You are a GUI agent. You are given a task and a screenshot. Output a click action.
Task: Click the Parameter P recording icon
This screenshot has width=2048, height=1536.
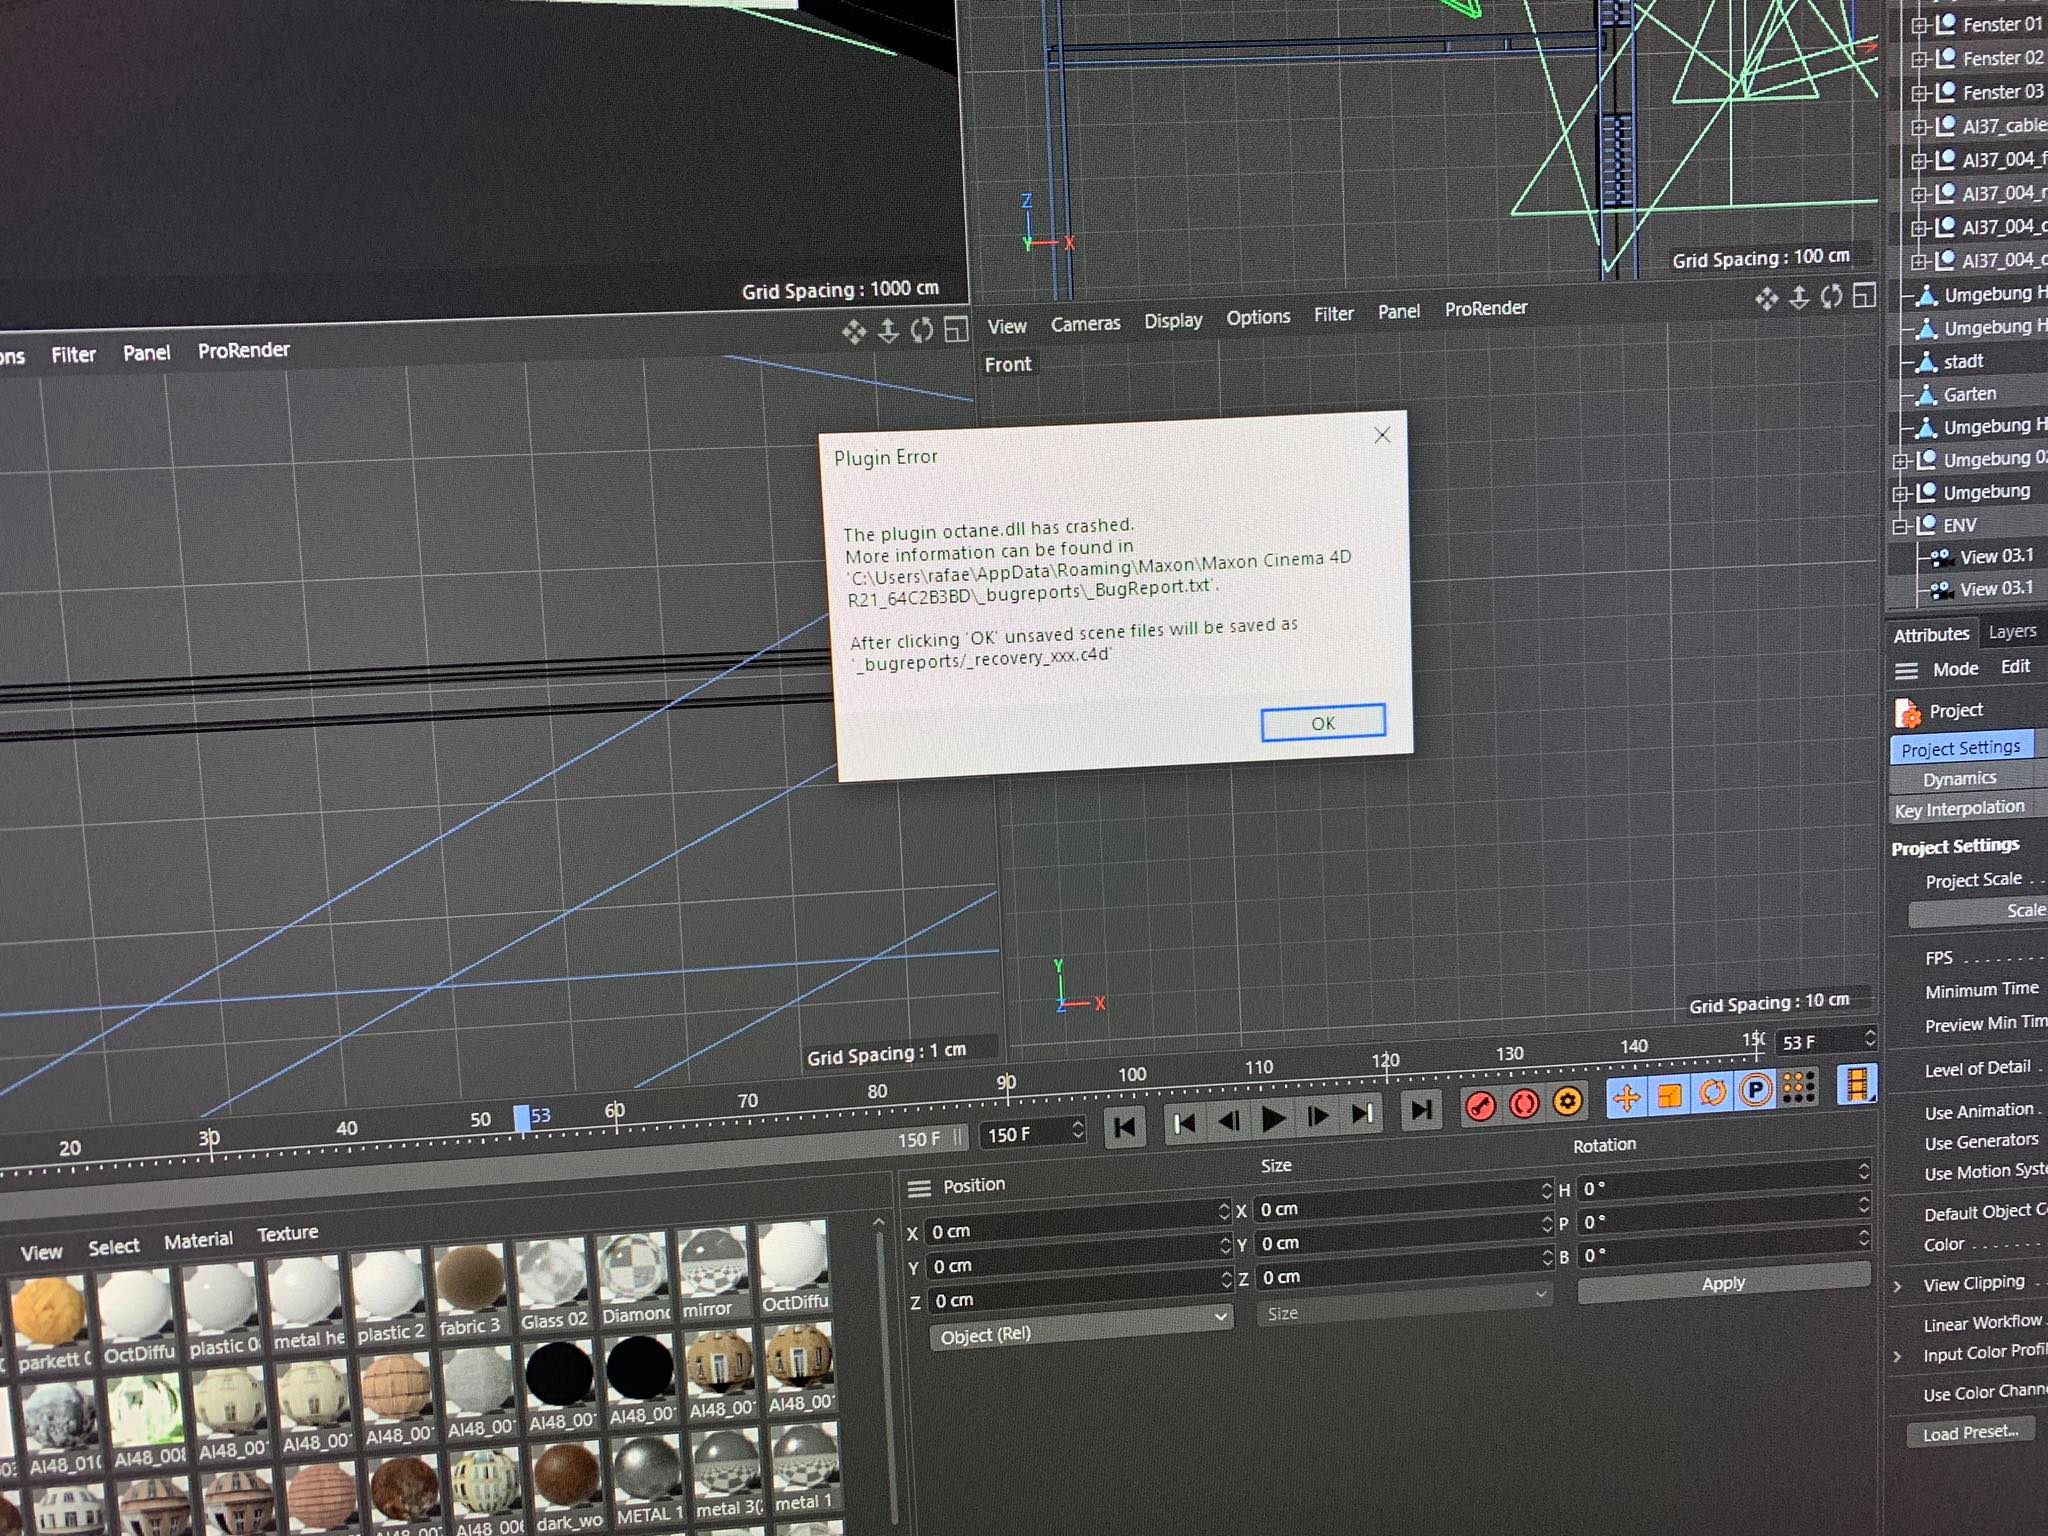[x=1755, y=1089]
